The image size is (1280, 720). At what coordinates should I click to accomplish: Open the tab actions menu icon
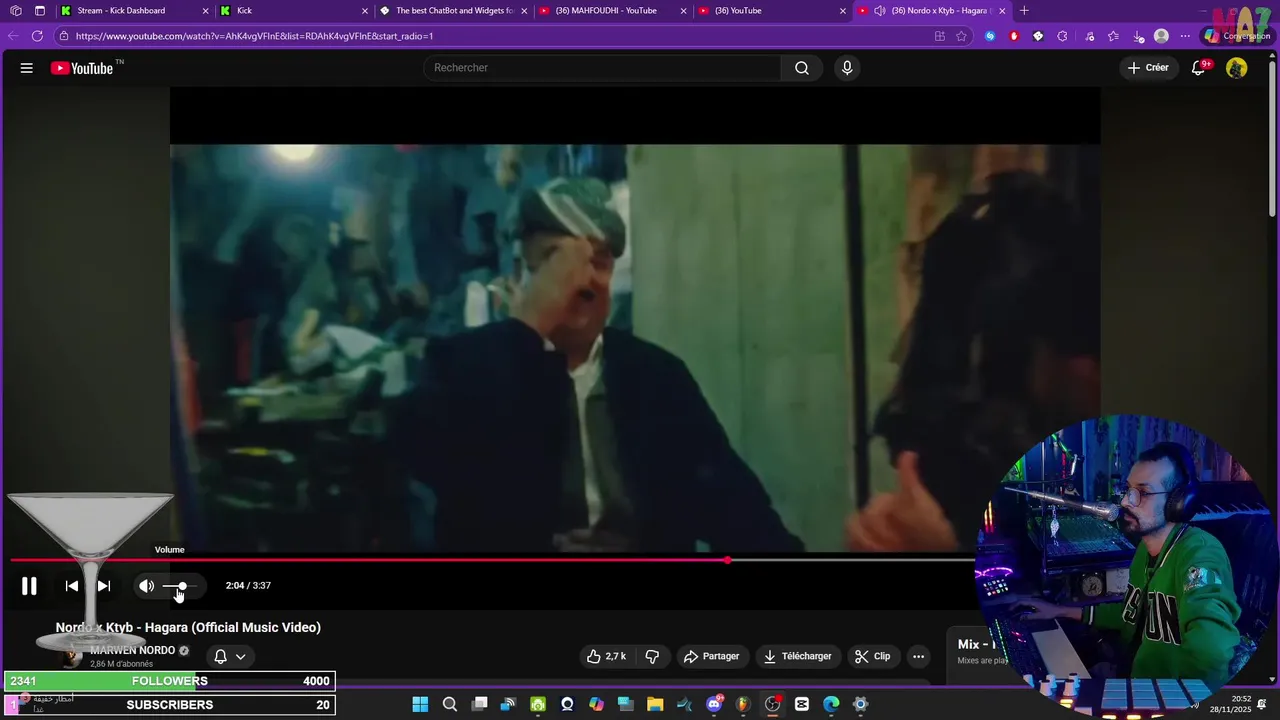[x=40, y=11]
